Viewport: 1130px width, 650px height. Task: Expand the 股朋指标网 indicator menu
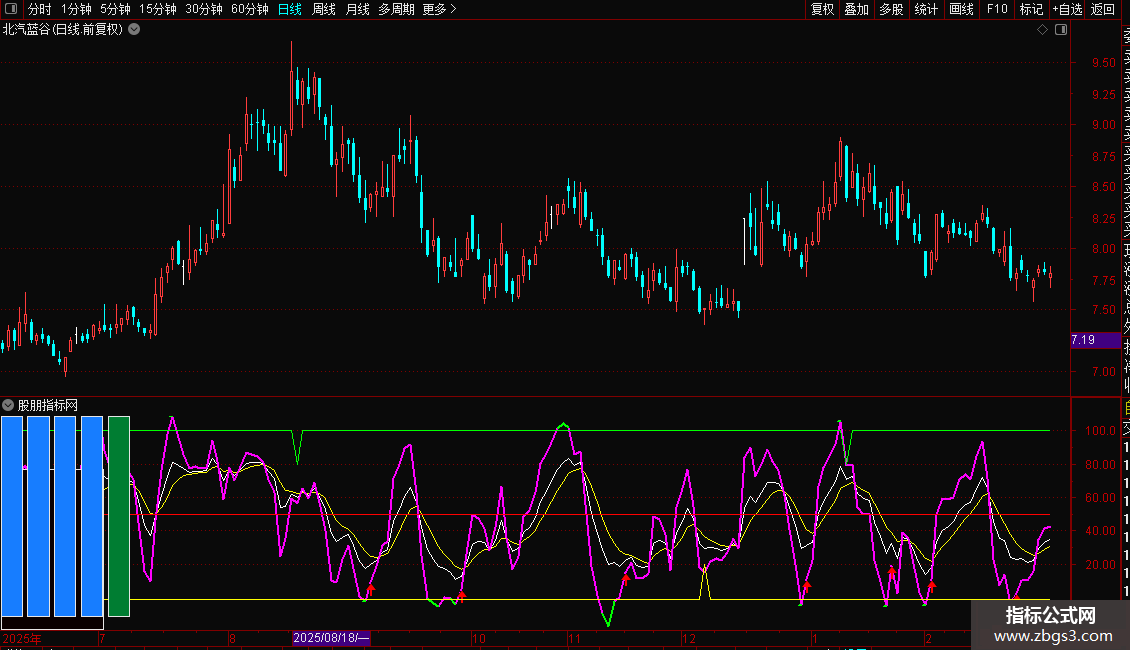pos(9,405)
